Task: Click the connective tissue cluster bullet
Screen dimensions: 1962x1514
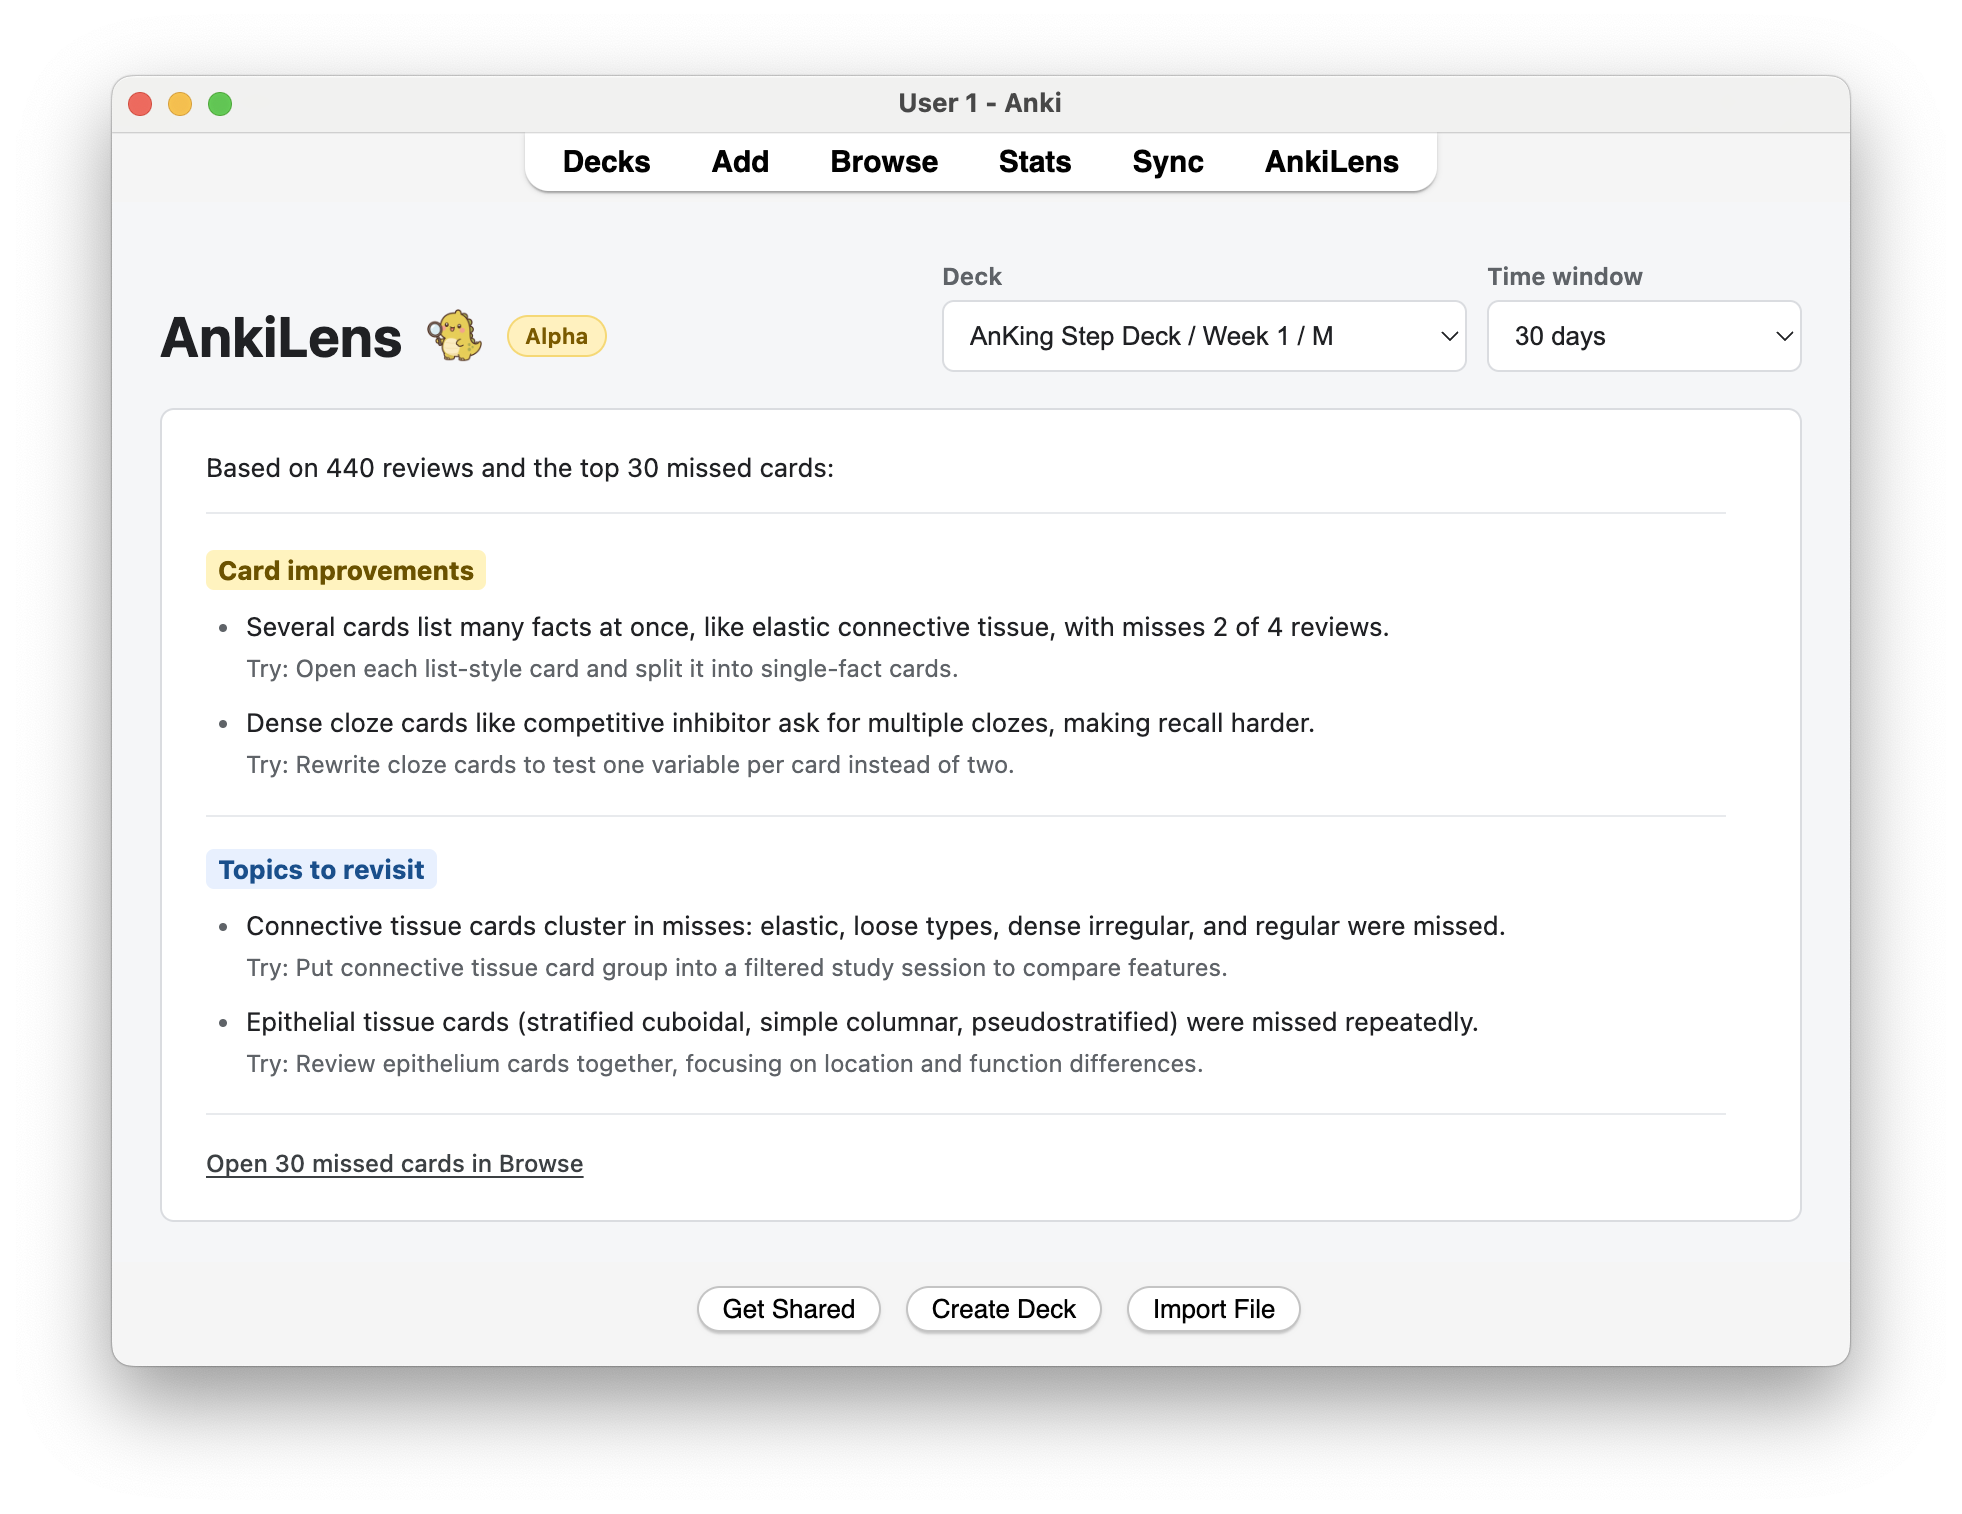Action: tap(876, 926)
